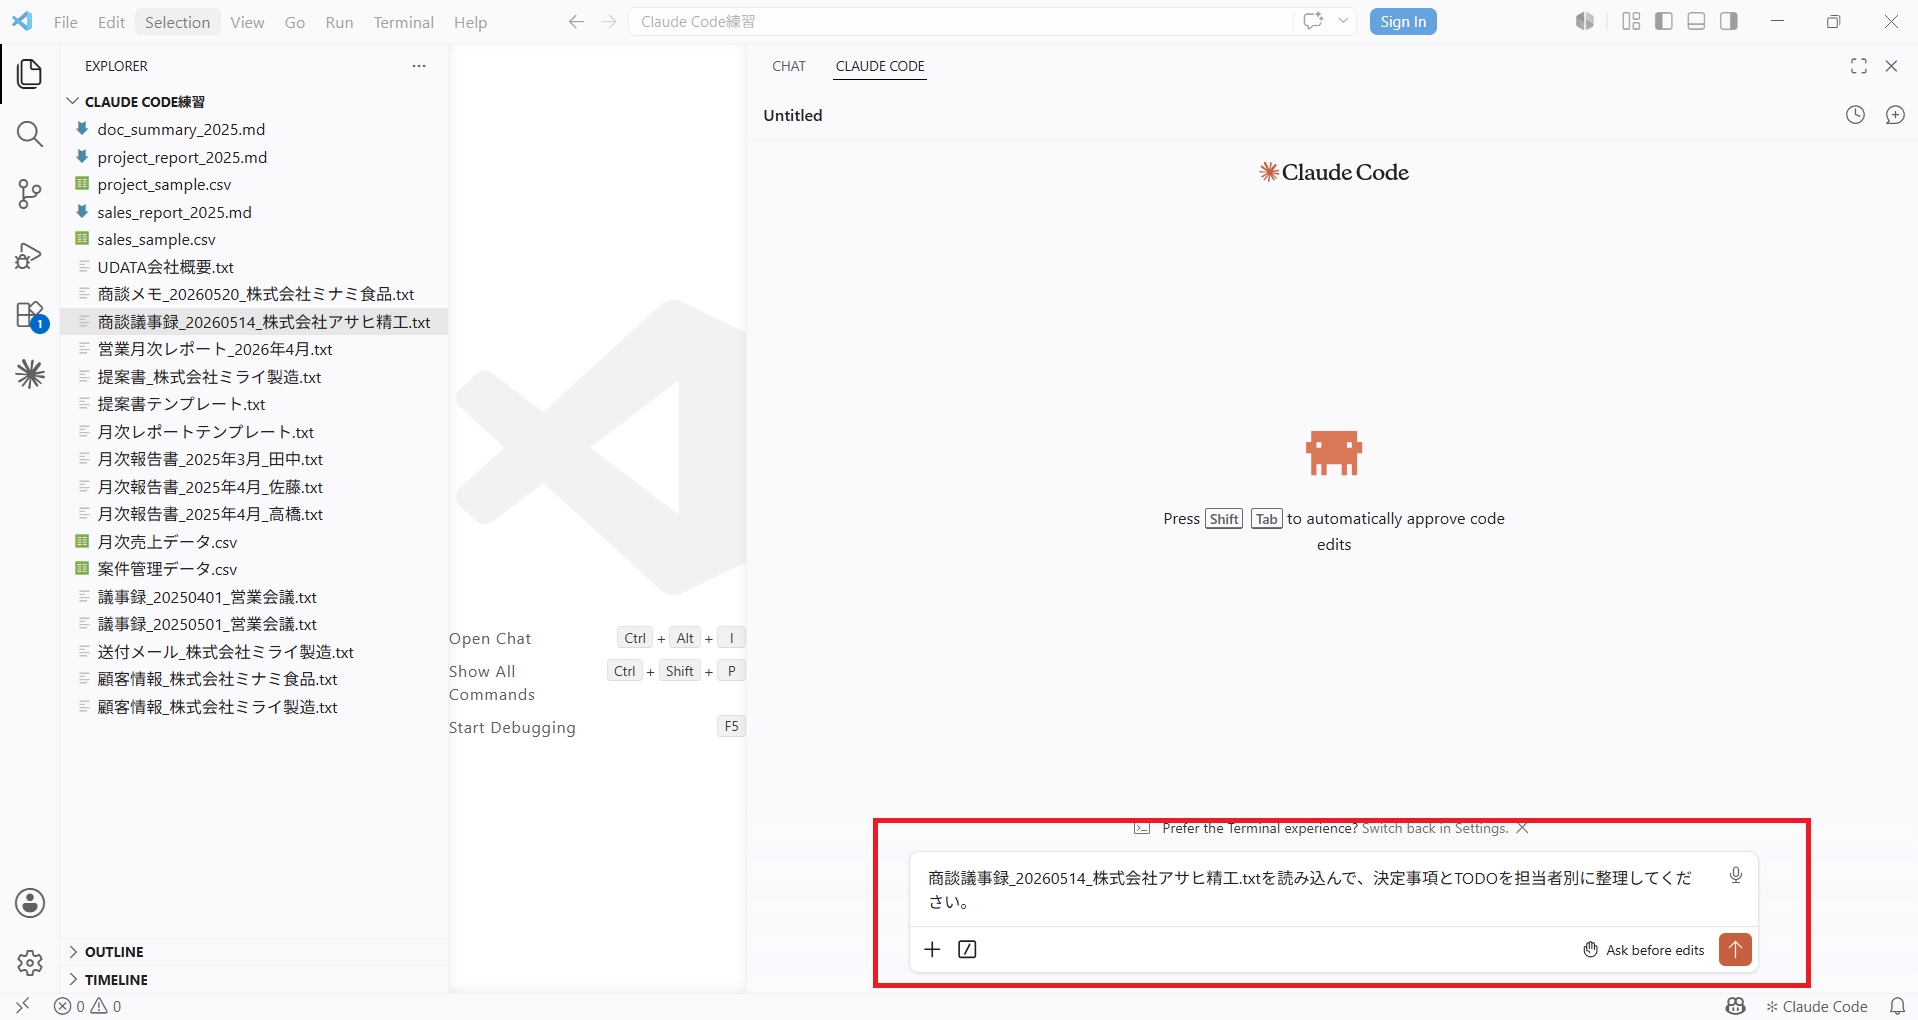Click Claude Code in the status bar
The image size is (1918, 1020).
(1817, 1006)
